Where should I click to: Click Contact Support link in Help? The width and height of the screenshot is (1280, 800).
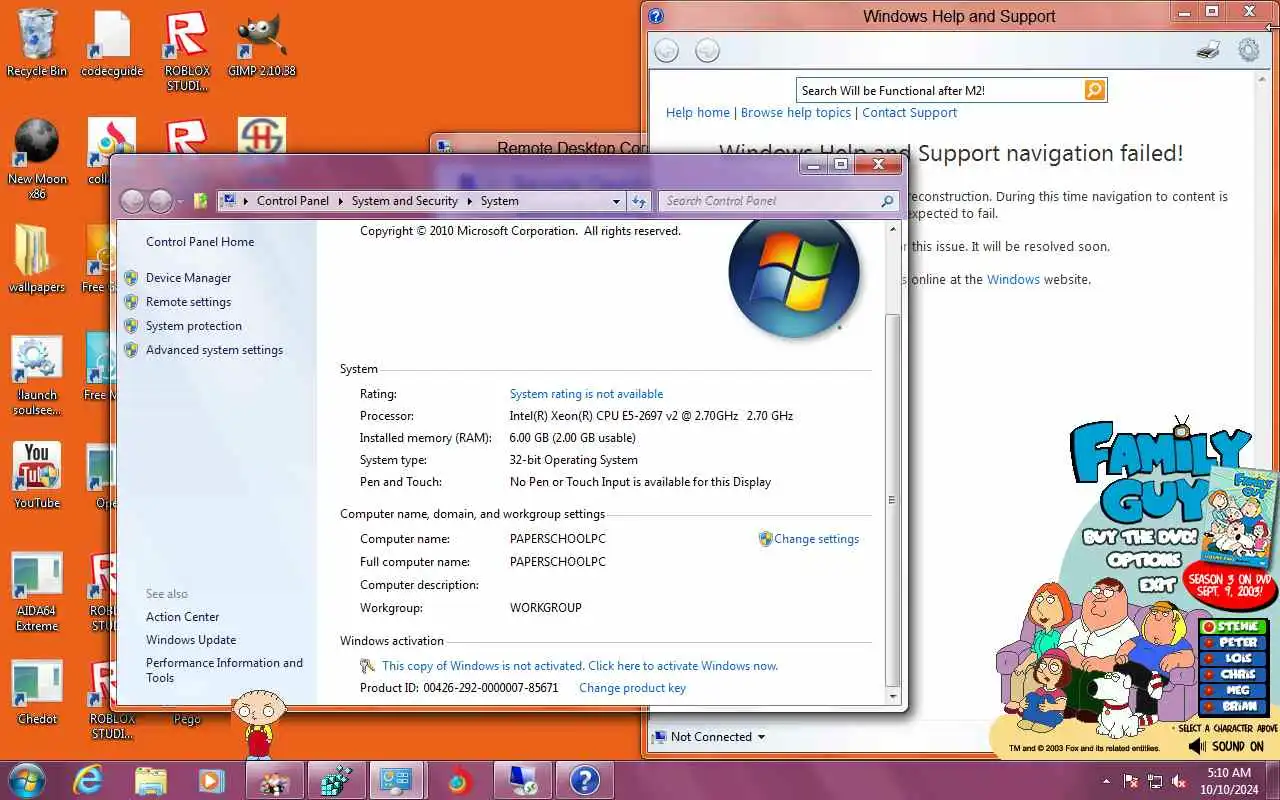coord(910,113)
